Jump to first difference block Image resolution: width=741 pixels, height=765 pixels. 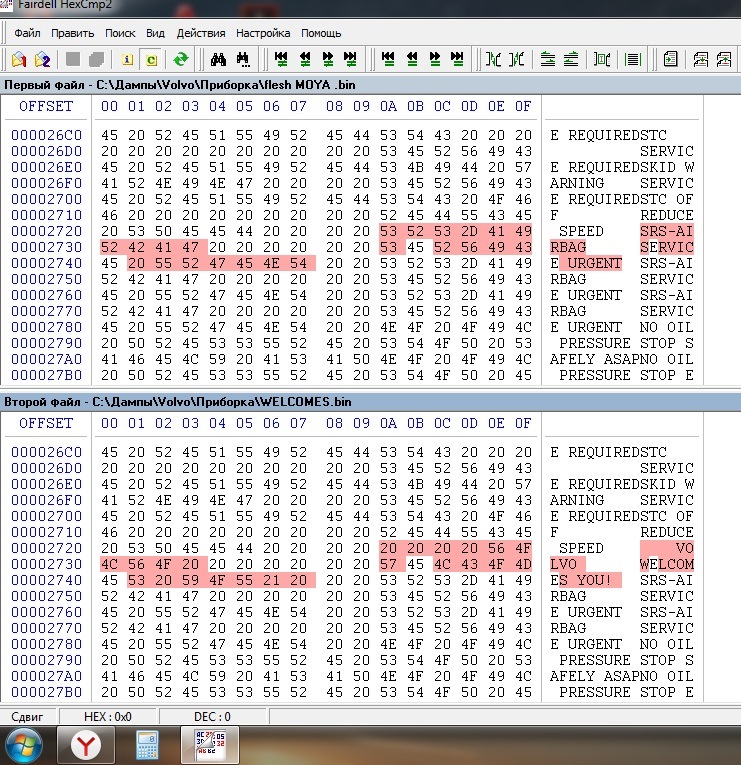tap(281, 60)
